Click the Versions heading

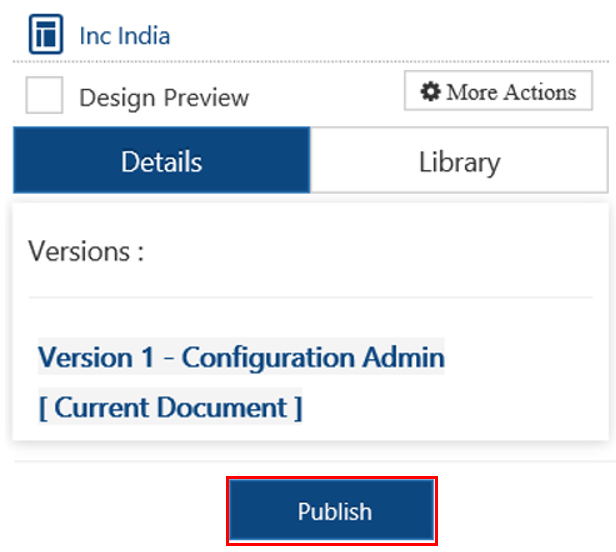pos(86,250)
